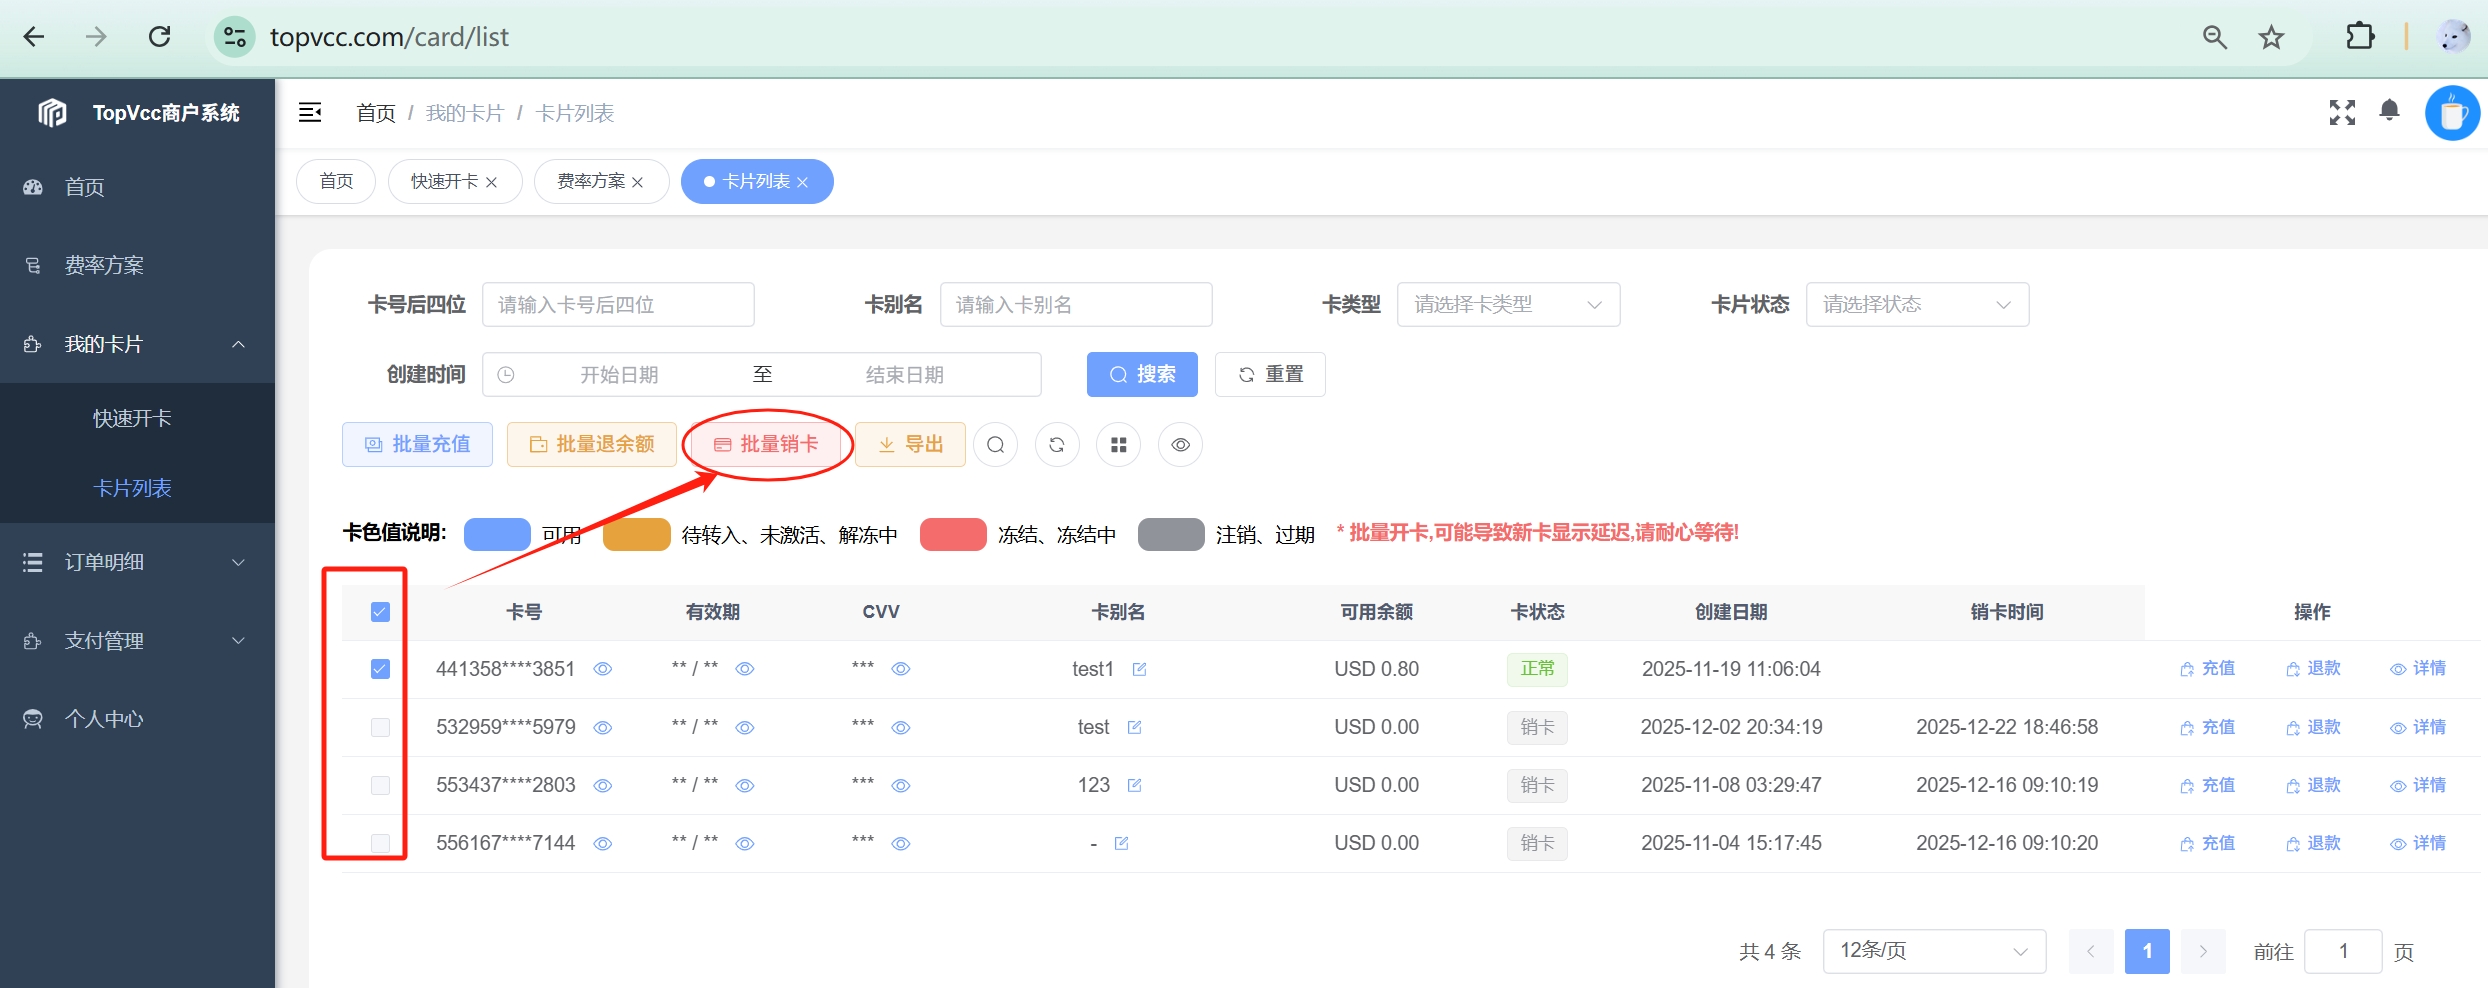Reveal card number ending 5979
Image resolution: width=2488 pixels, height=988 pixels.
point(603,728)
